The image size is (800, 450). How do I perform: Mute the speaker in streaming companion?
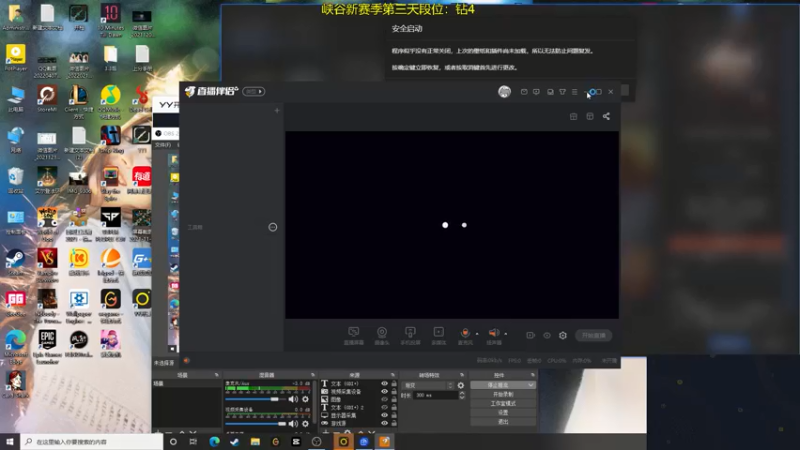click(493, 333)
